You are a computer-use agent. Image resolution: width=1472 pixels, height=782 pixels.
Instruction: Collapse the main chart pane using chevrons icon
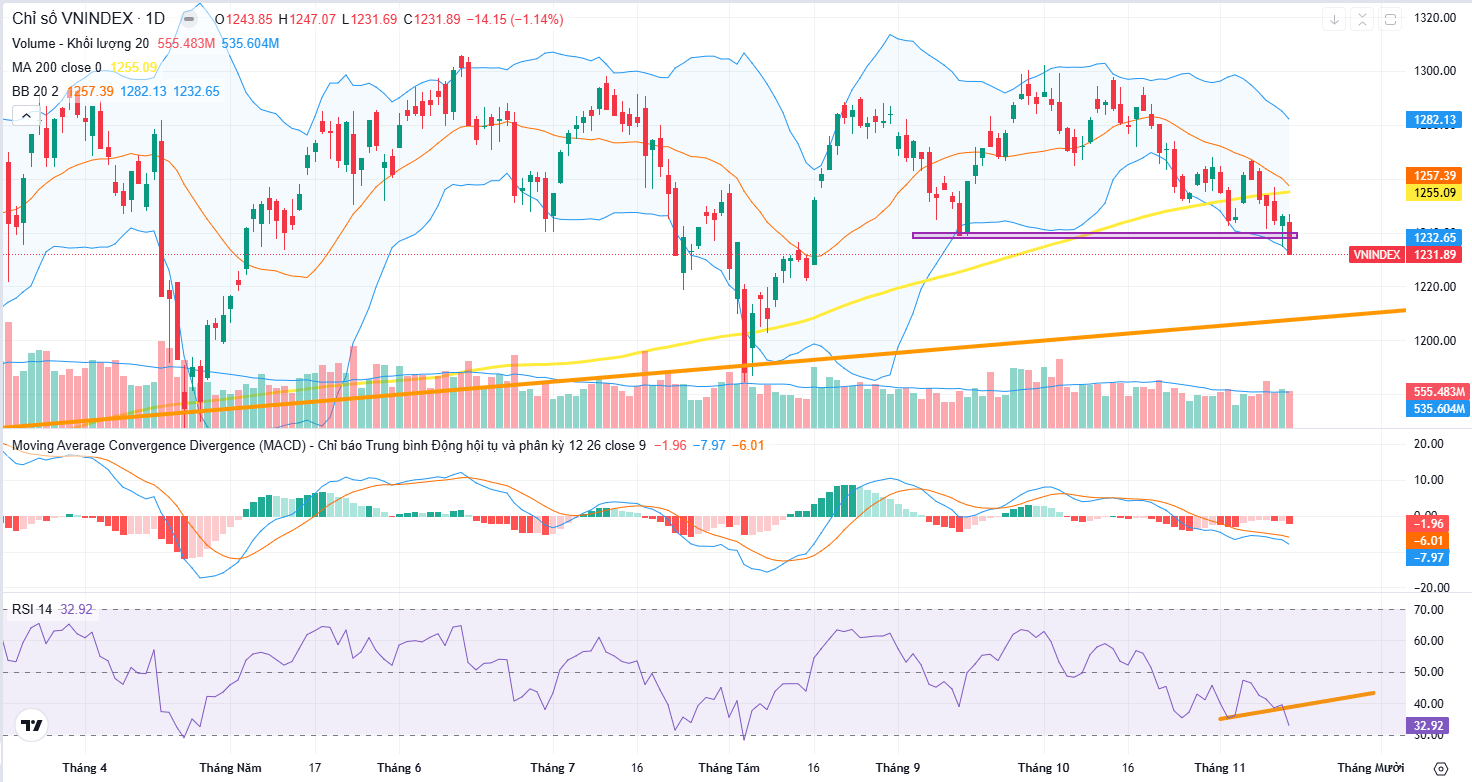click(1361, 19)
